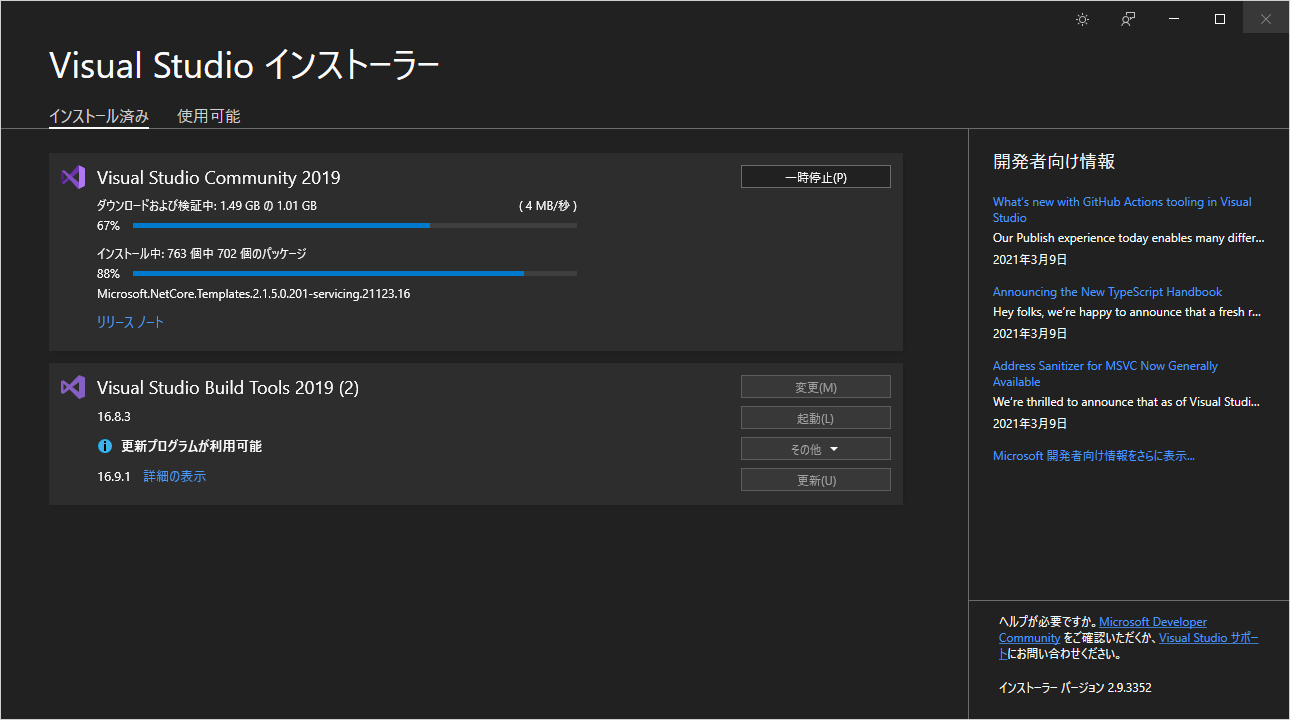Click the theme toggle sun icon
This screenshot has height=720, width=1290.
pyautogui.click(x=1082, y=19)
